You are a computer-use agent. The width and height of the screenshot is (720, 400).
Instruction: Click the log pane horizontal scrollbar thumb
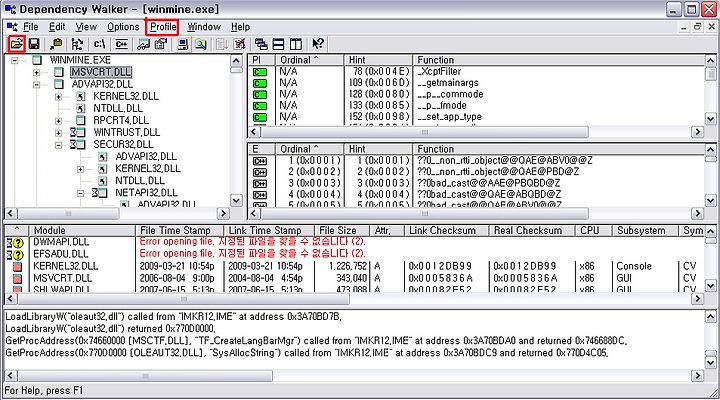tap(145, 376)
